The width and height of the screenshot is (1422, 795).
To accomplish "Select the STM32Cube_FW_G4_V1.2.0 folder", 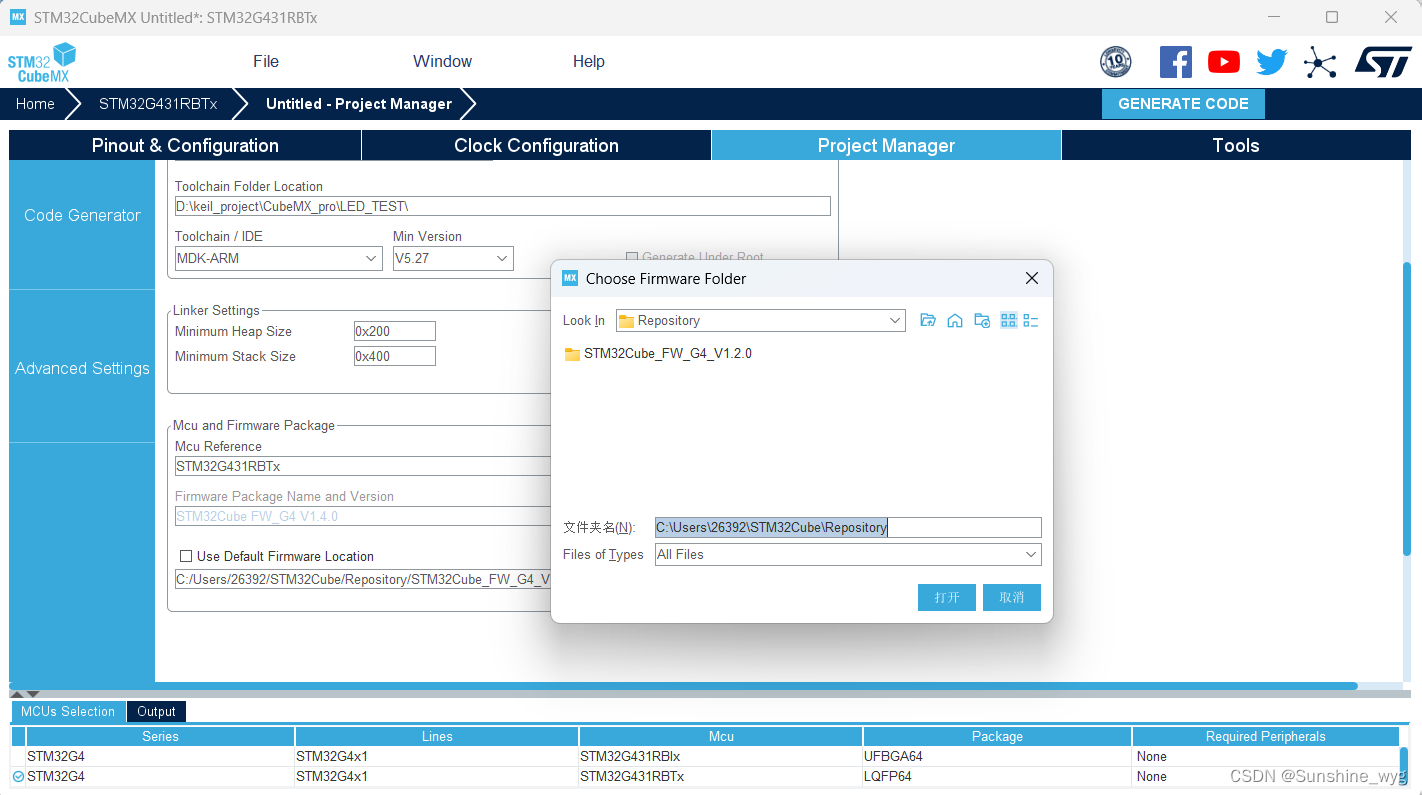I will (x=659, y=354).
